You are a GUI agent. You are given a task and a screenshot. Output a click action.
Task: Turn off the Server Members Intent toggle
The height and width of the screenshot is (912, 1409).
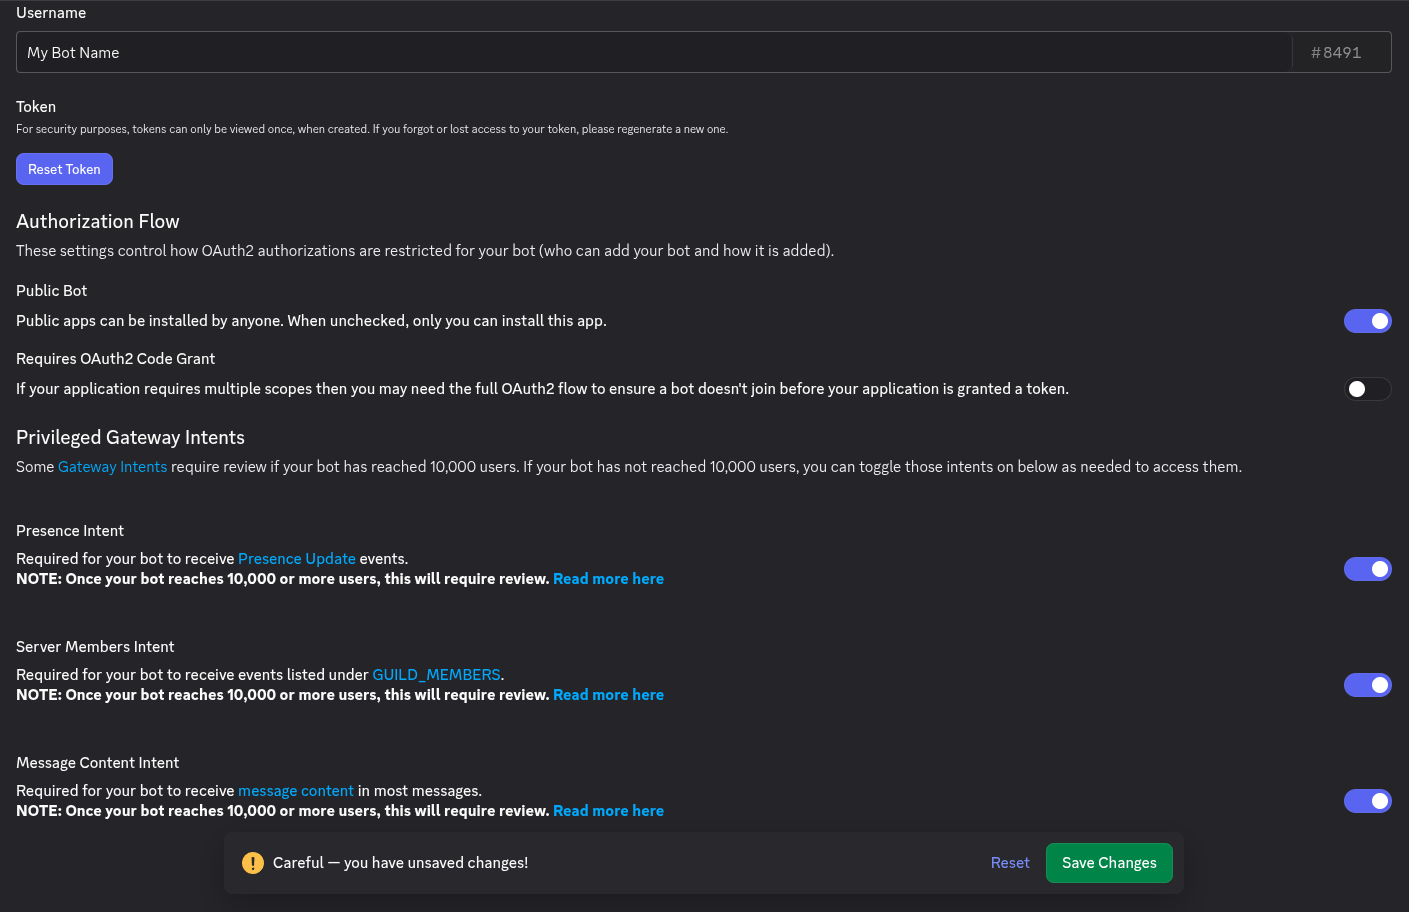pyautogui.click(x=1367, y=685)
